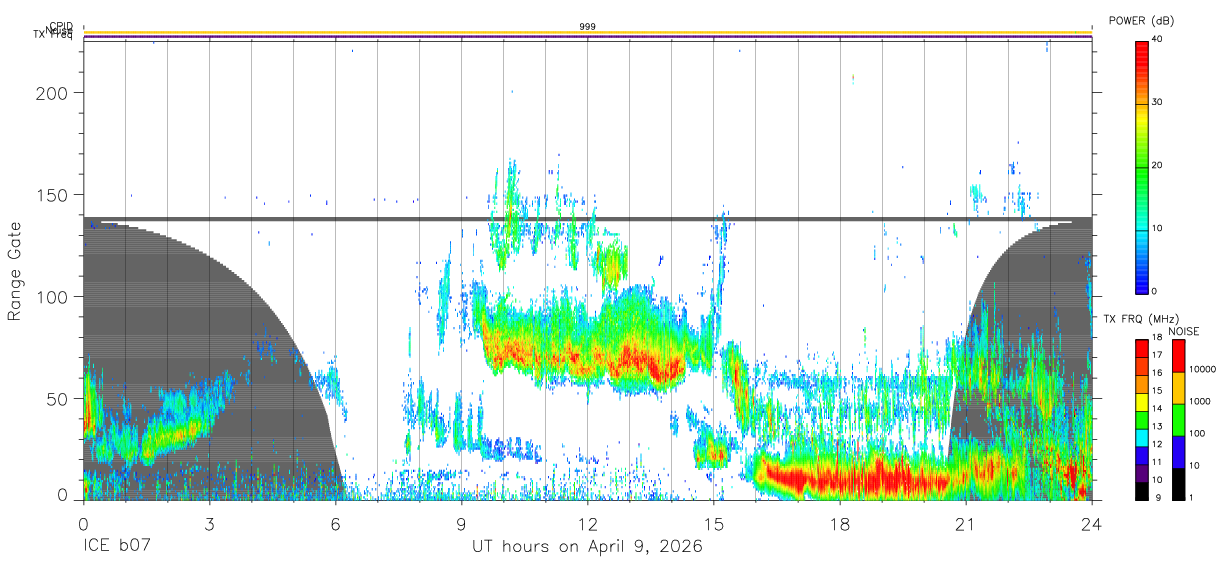1228x567 pixels.
Task: Click the blue 11–12 MHz TX FRQ swatch
Action: [1141, 455]
